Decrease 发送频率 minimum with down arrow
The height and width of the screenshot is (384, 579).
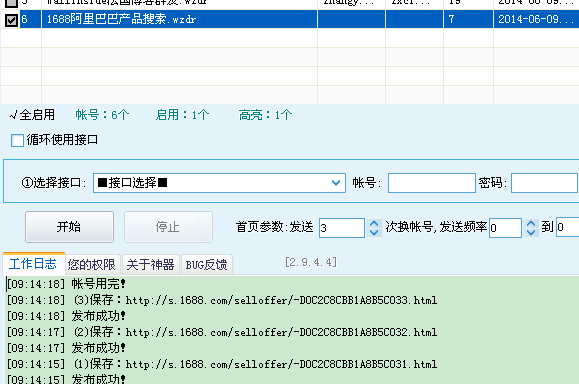point(531,232)
